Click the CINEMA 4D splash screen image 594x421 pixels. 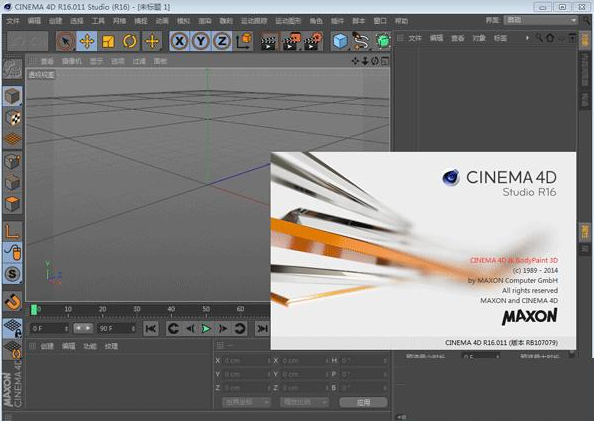click(x=423, y=250)
